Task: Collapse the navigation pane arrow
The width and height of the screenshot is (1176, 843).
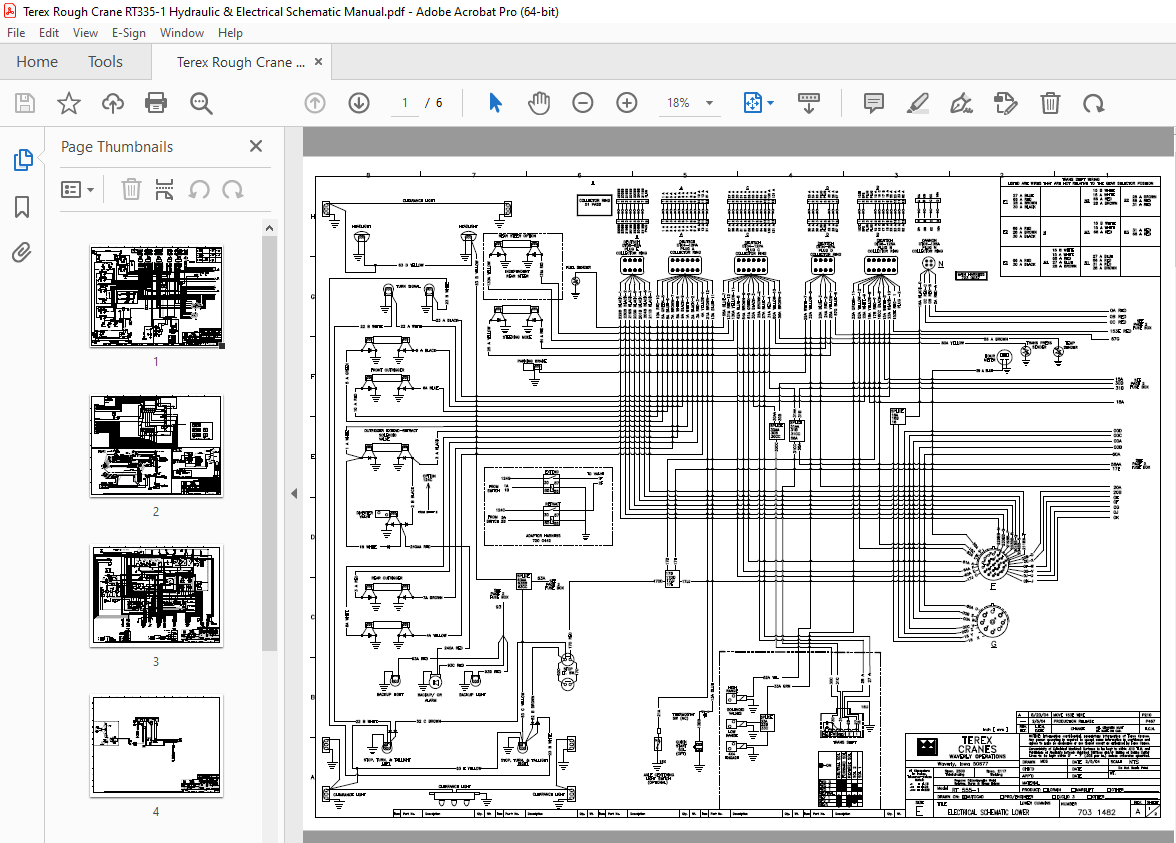Action: coord(294,494)
